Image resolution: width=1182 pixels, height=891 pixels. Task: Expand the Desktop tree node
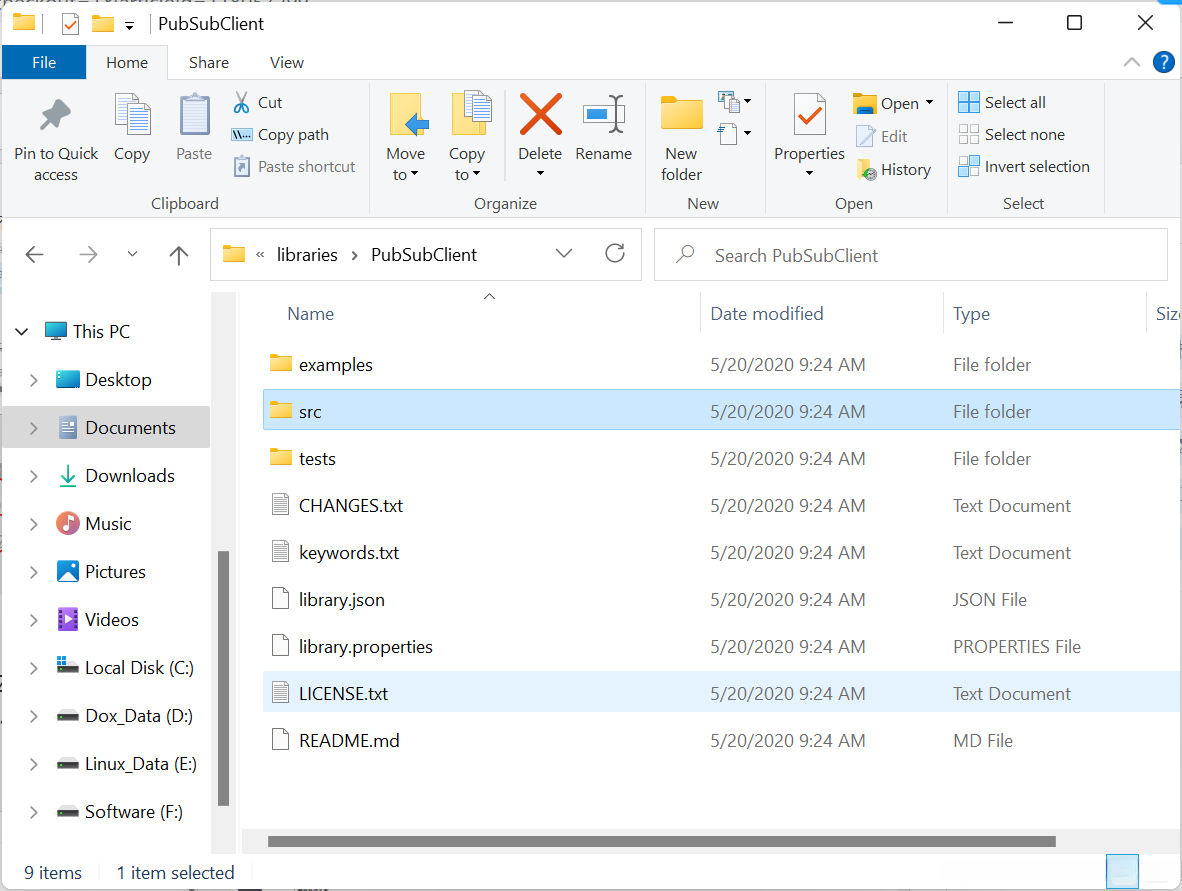33,380
